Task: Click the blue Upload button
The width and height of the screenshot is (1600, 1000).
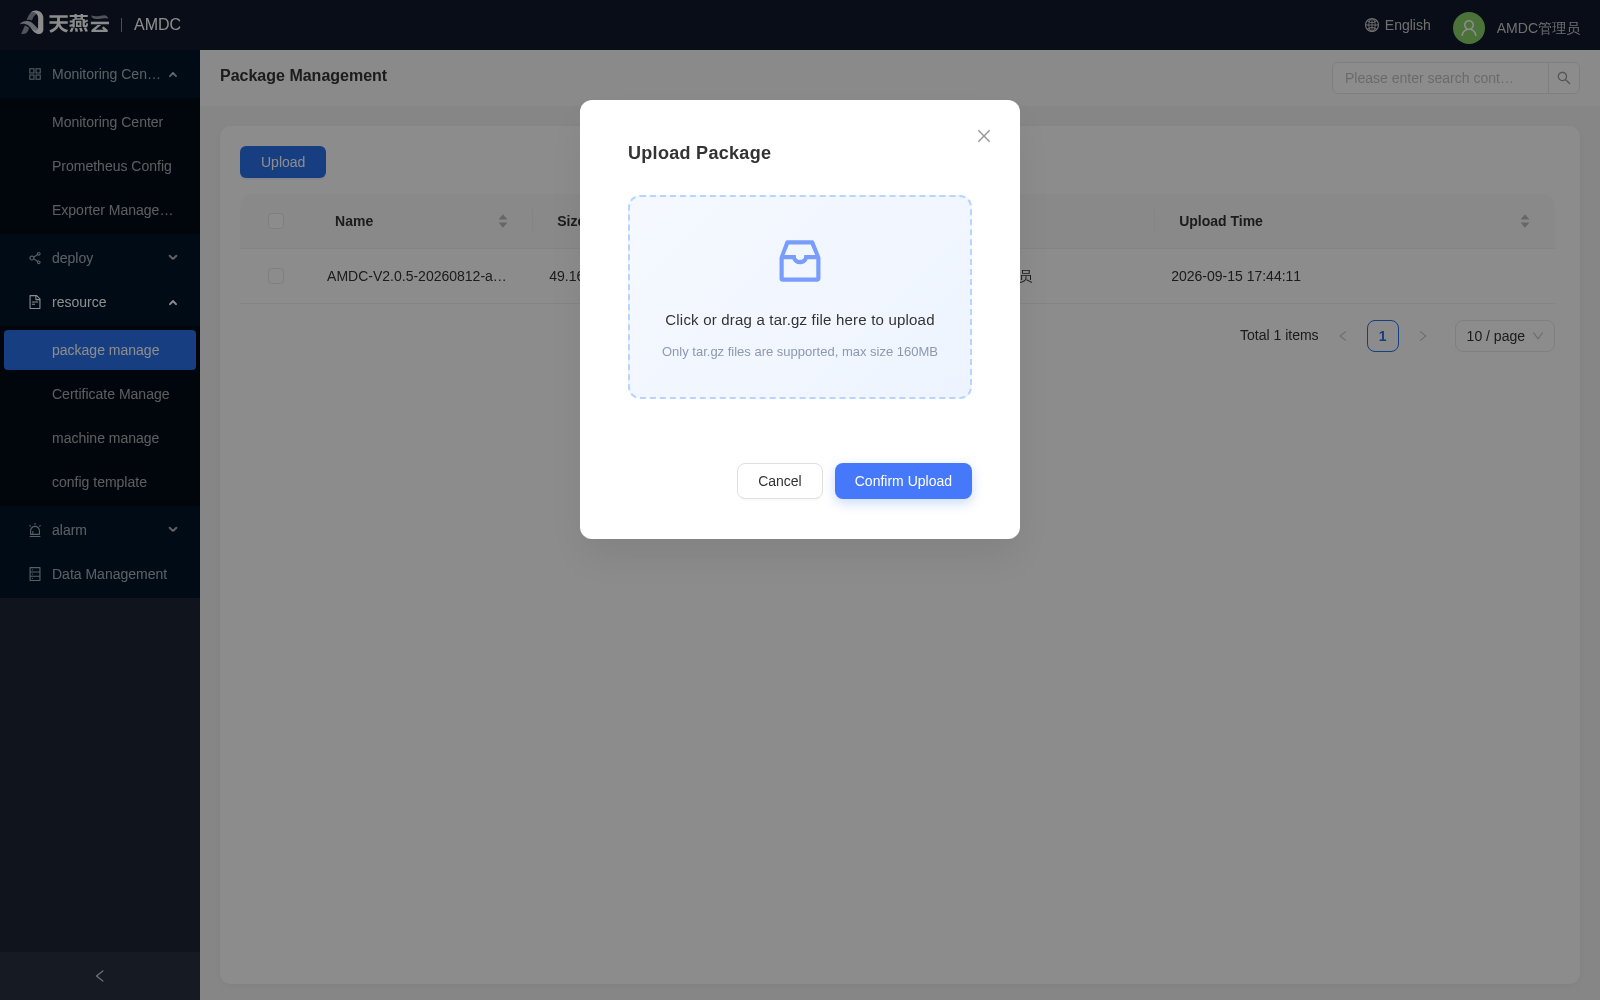Action: tap(283, 162)
